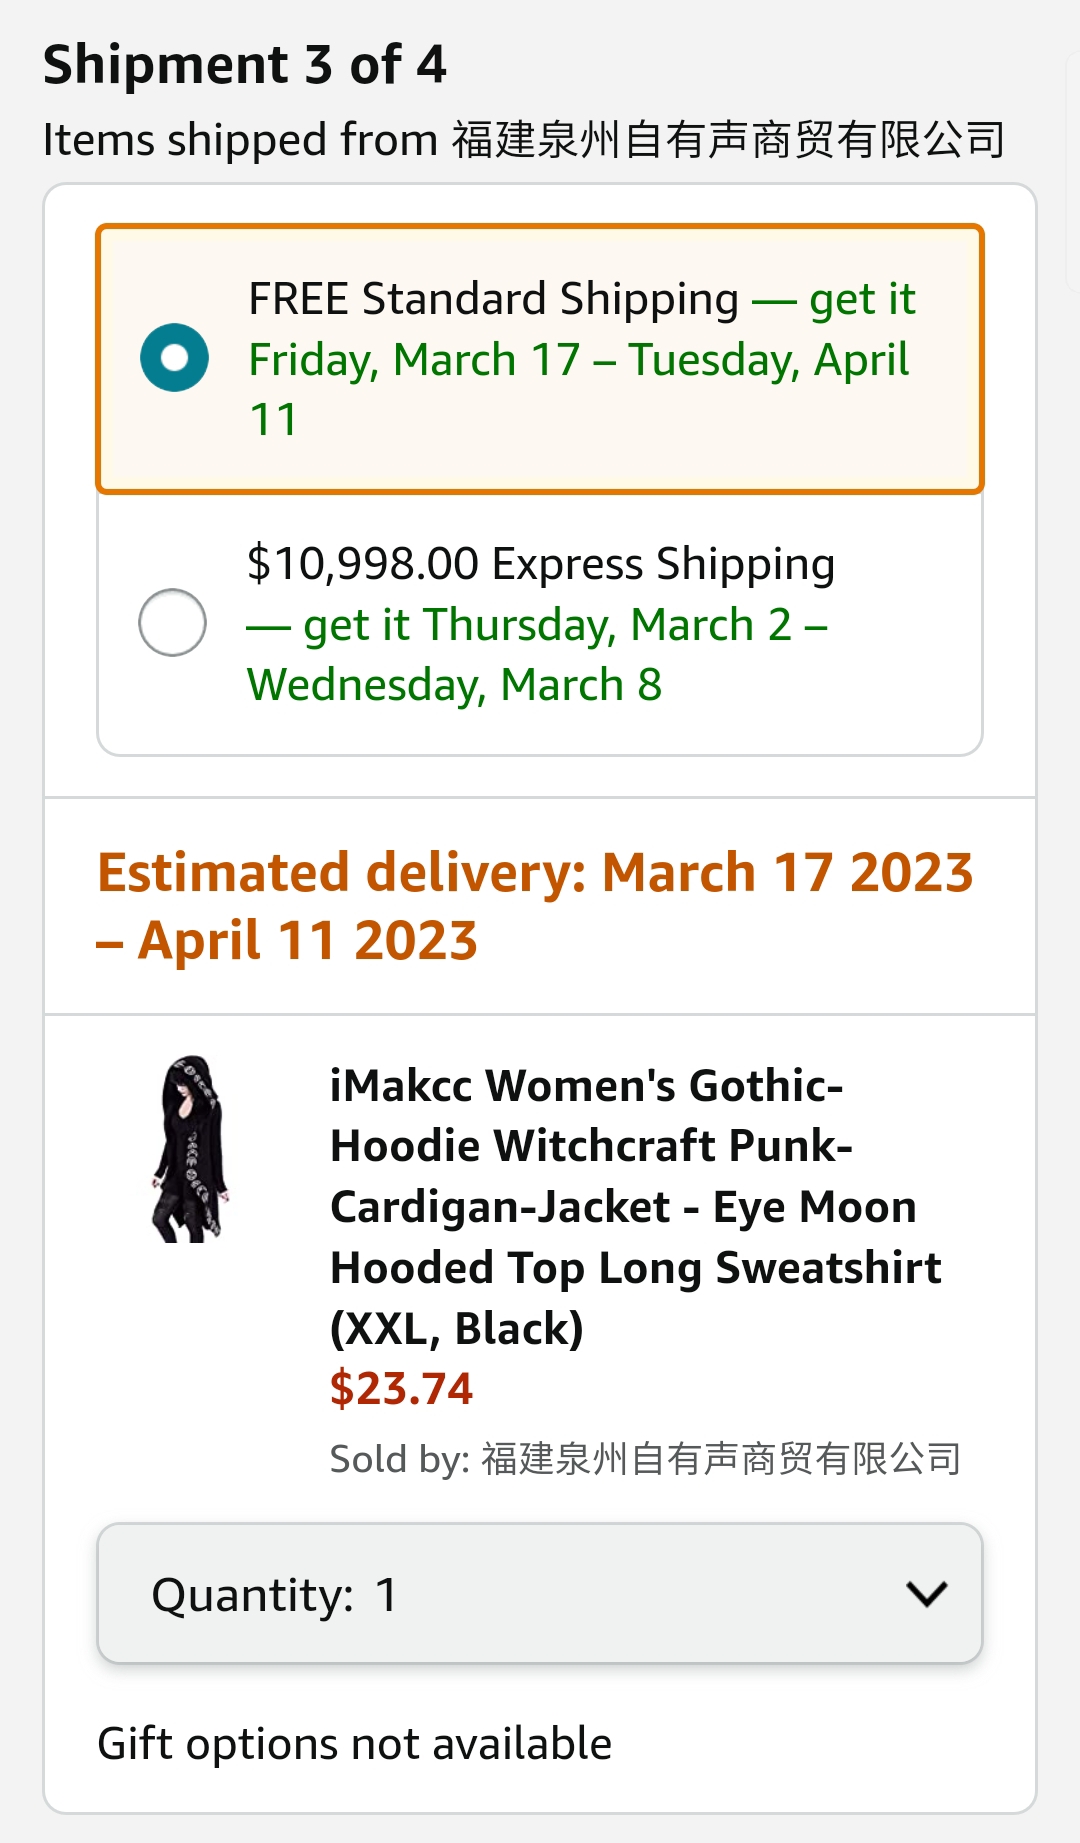The width and height of the screenshot is (1080, 1843).
Task: Click the Quantity: 1 label text
Action: pyautogui.click(x=275, y=1595)
